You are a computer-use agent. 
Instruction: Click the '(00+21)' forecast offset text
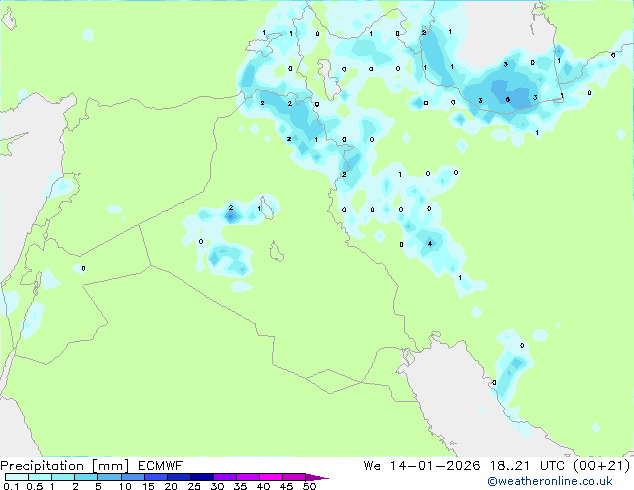pos(601,466)
